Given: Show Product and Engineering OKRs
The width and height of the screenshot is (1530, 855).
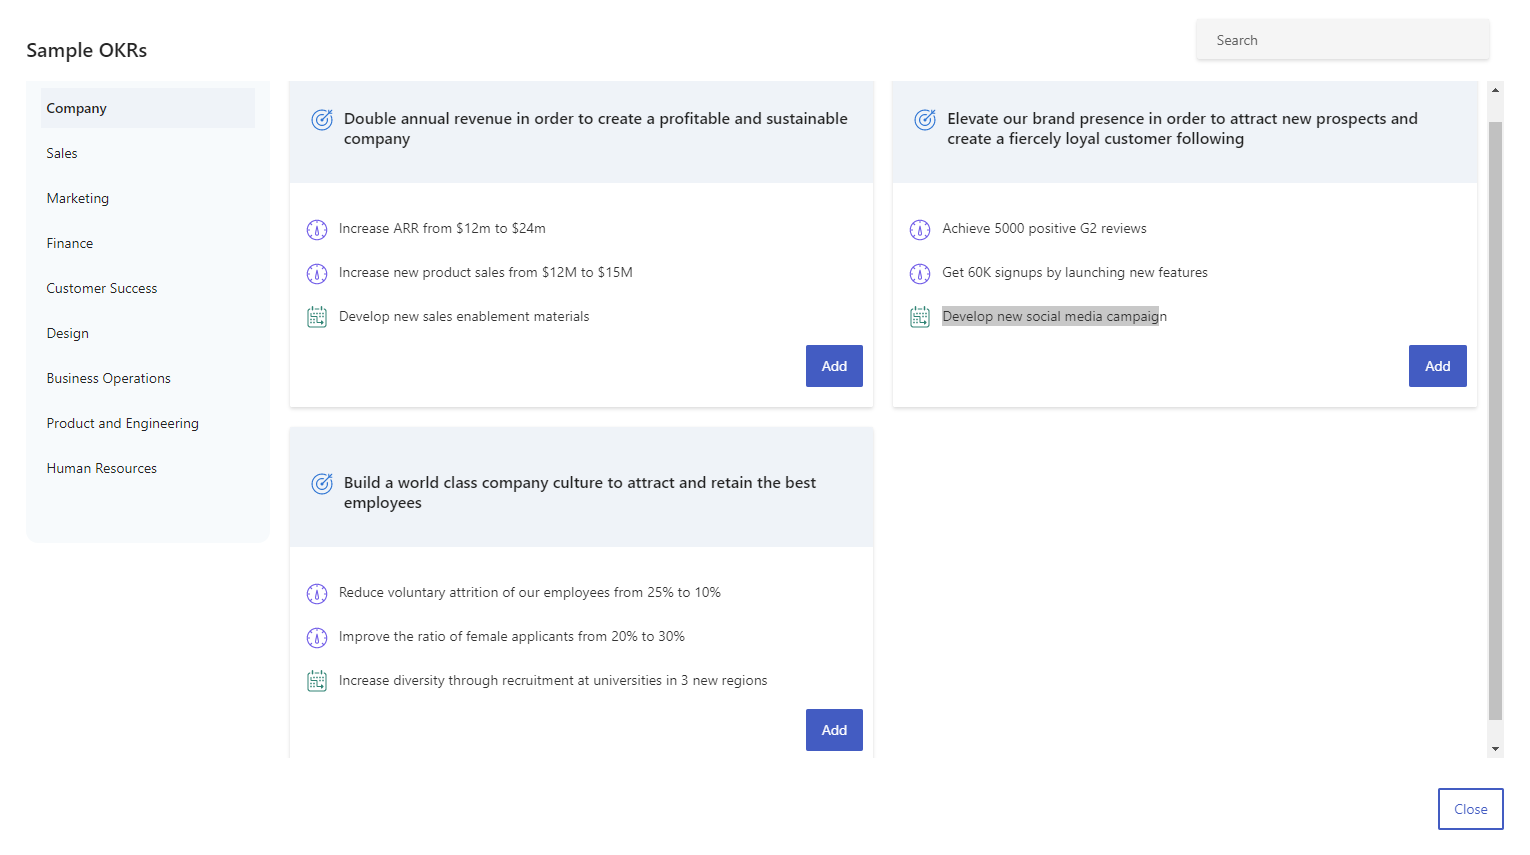Looking at the screenshot, I should pos(123,423).
